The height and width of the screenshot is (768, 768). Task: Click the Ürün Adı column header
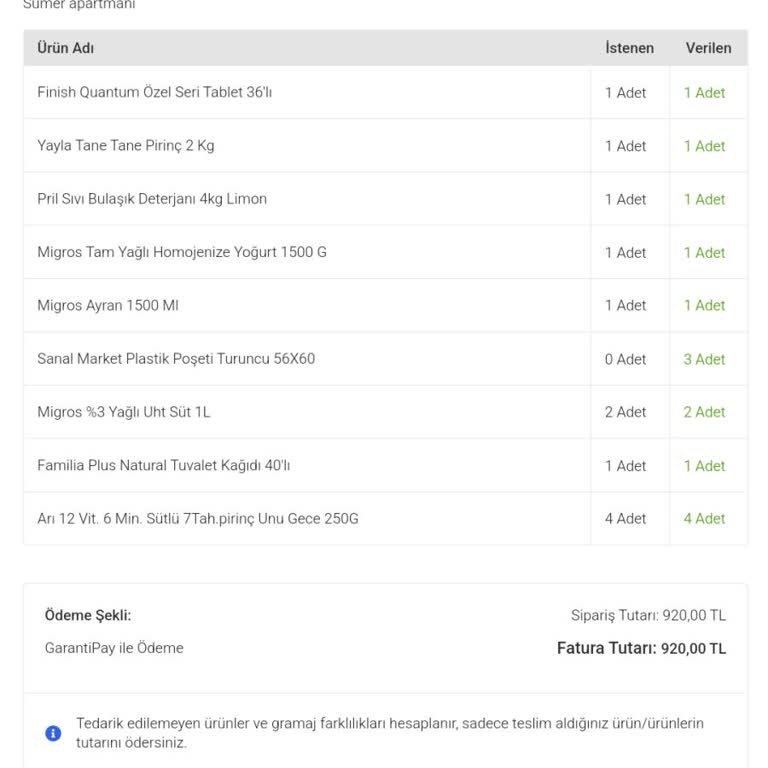(66, 48)
